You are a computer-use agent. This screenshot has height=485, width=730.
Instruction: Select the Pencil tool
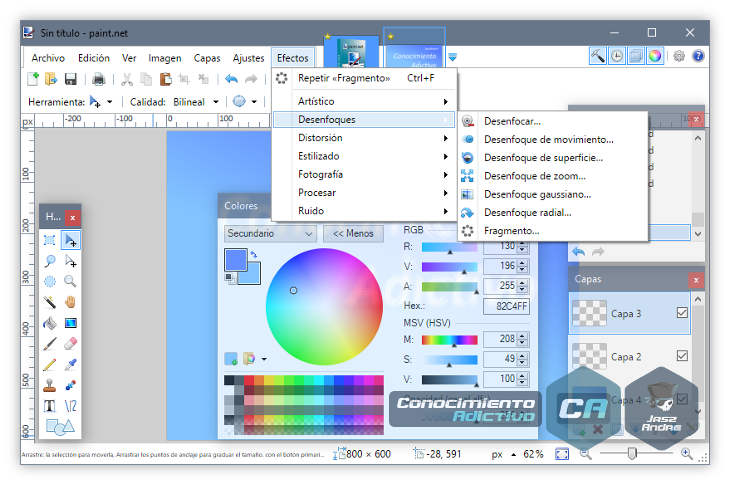[50, 364]
